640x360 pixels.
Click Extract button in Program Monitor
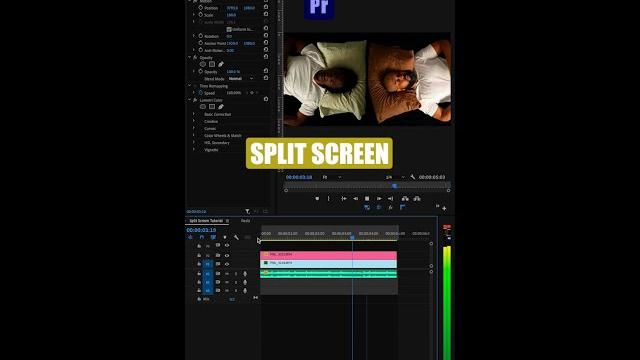pos(417,198)
